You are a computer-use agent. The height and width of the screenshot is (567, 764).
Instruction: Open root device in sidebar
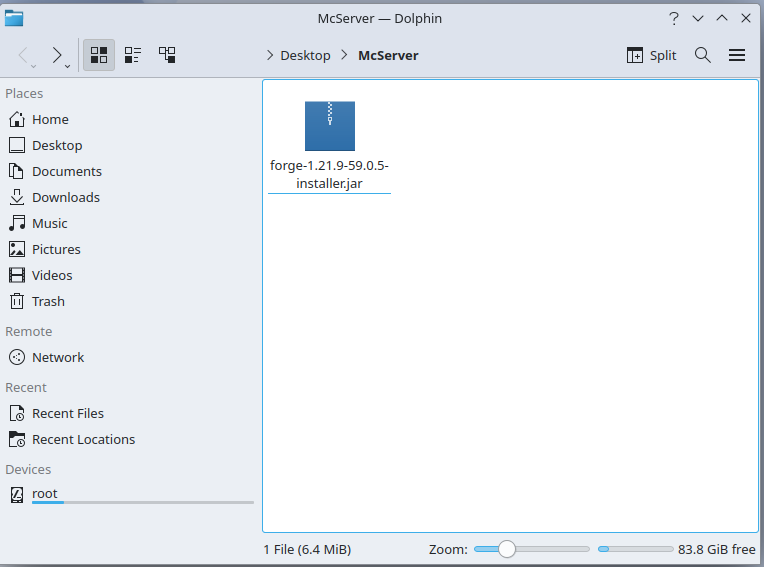(x=45, y=494)
